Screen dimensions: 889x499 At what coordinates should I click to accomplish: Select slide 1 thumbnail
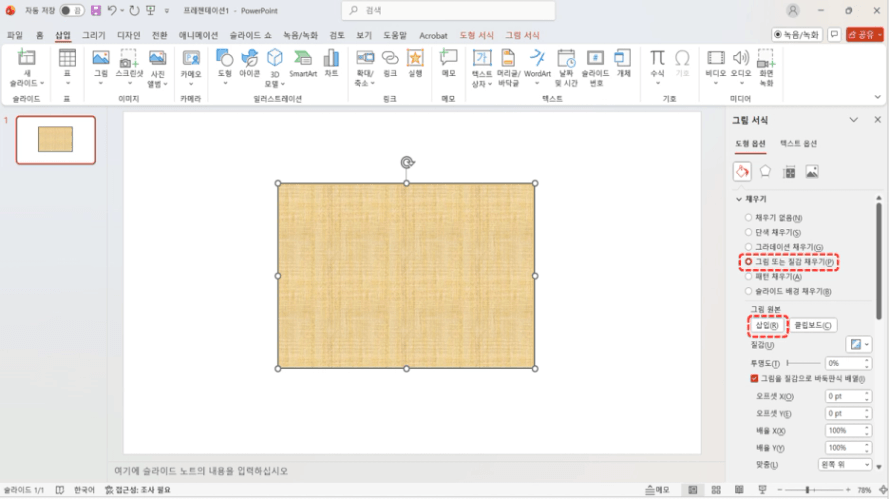click(x=56, y=140)
